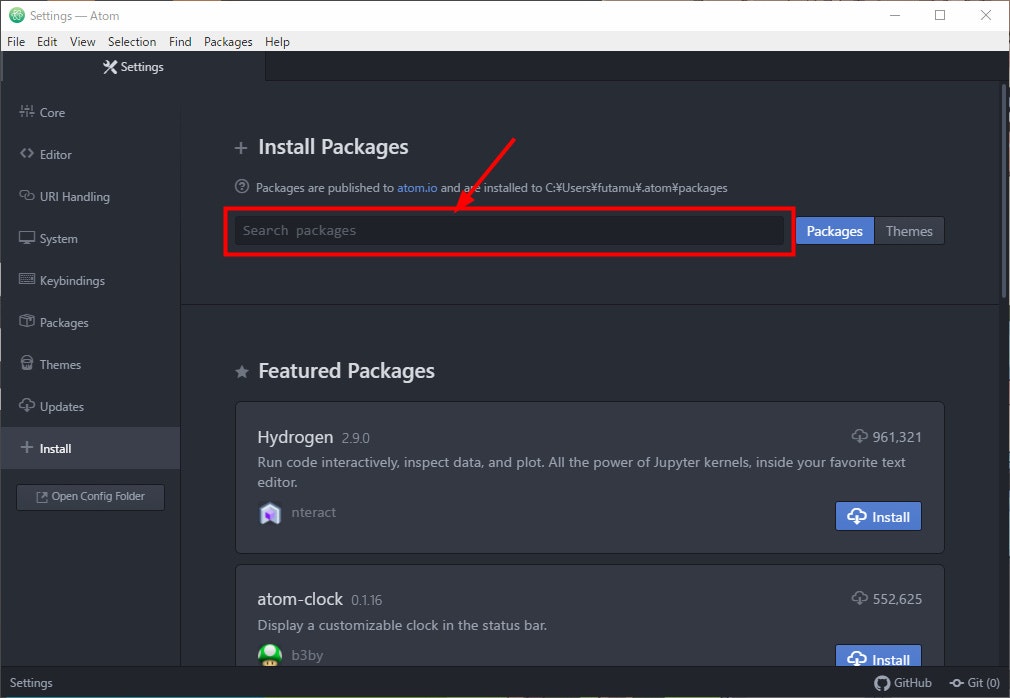Open the Editor settings section
The image size is (1010, 698).
[90, 155]
